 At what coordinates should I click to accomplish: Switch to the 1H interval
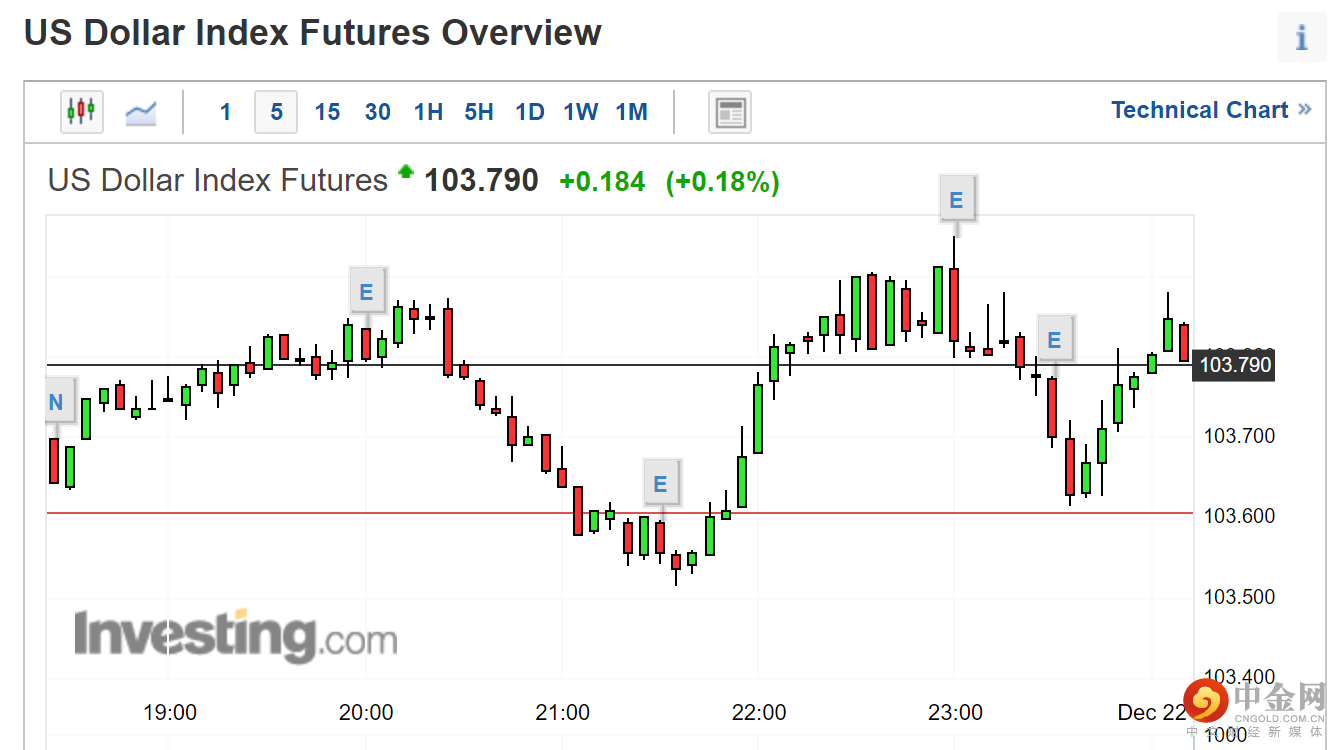pyautogui.click(x=428, y=112)
